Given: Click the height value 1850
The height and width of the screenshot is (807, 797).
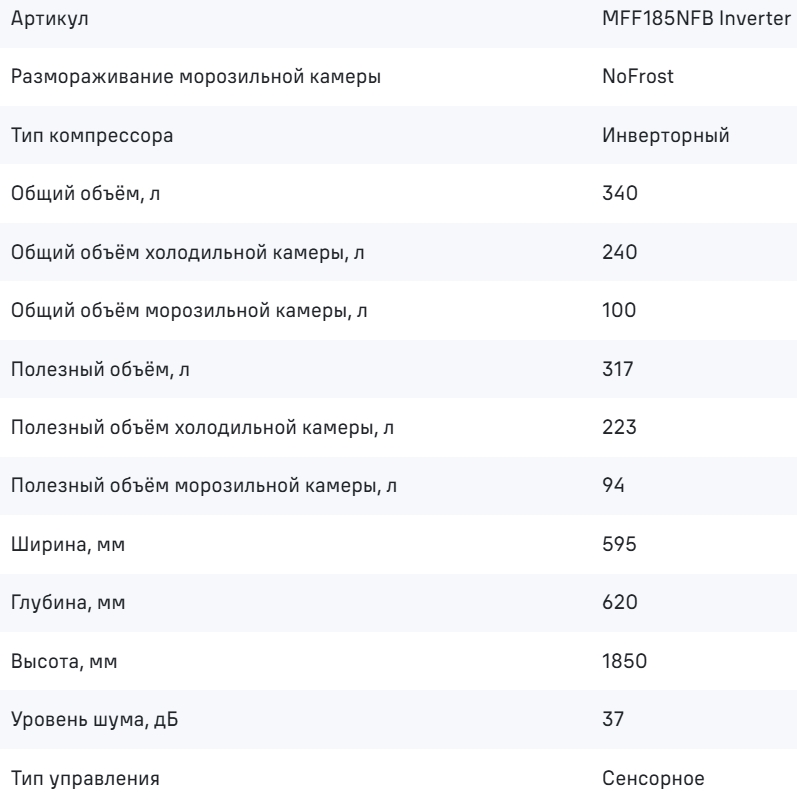Looking at the screenshot, I should click(x=624, y=661).
